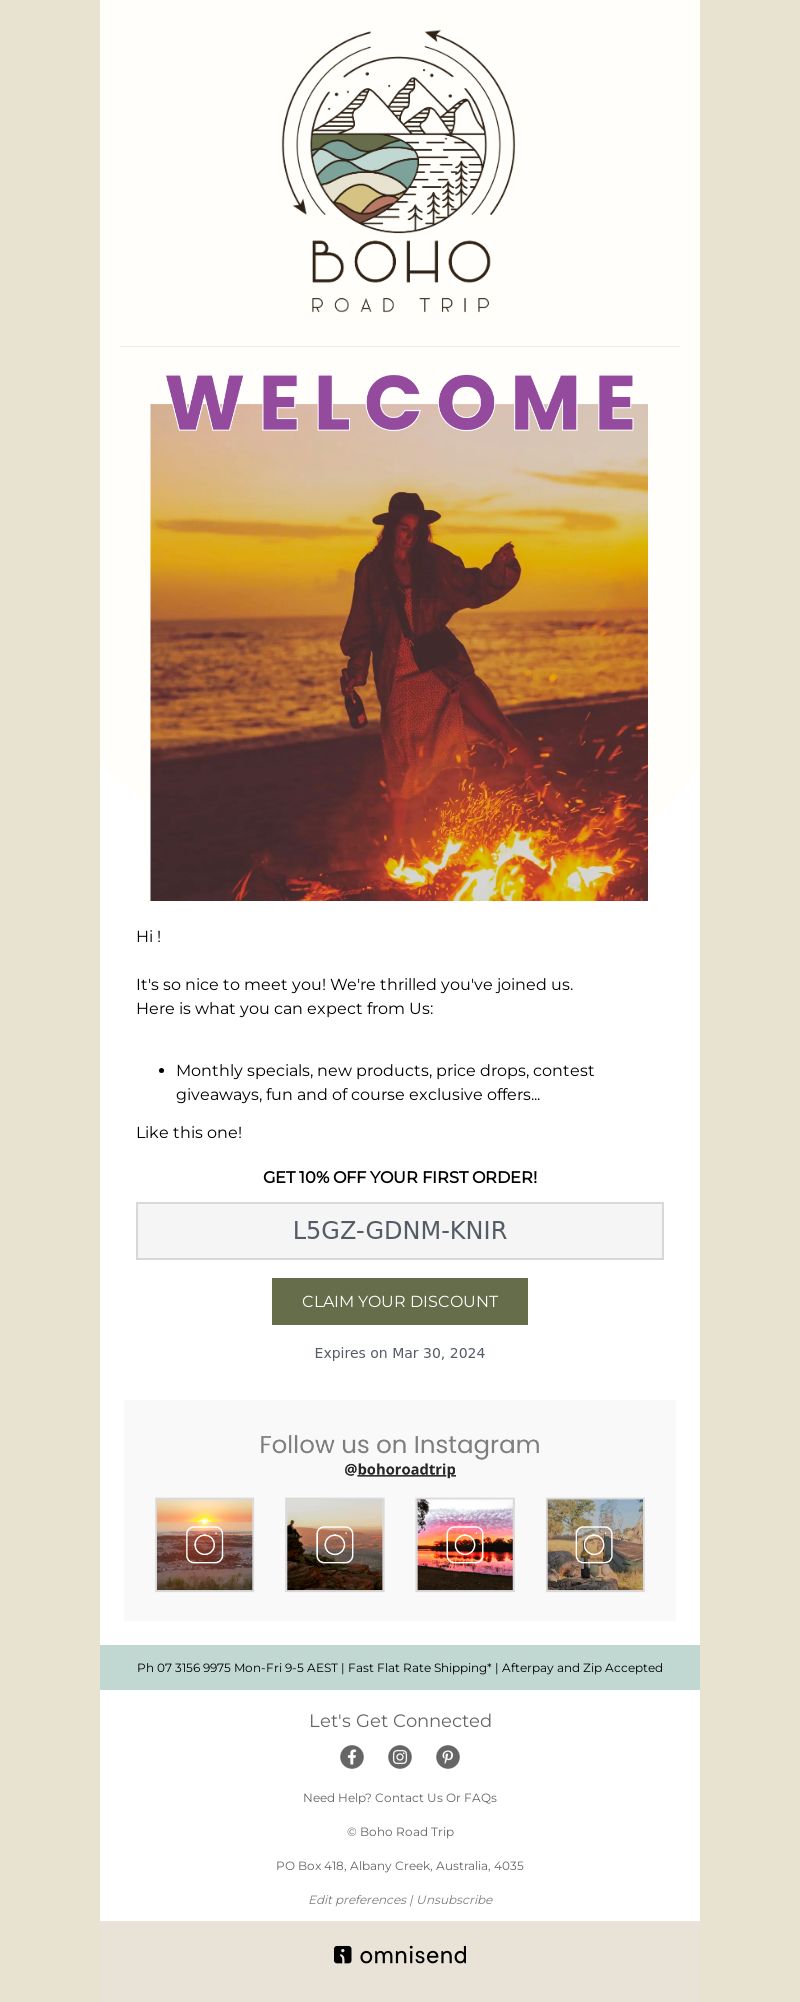Click the Unsubscribe link

(455, 1899)
